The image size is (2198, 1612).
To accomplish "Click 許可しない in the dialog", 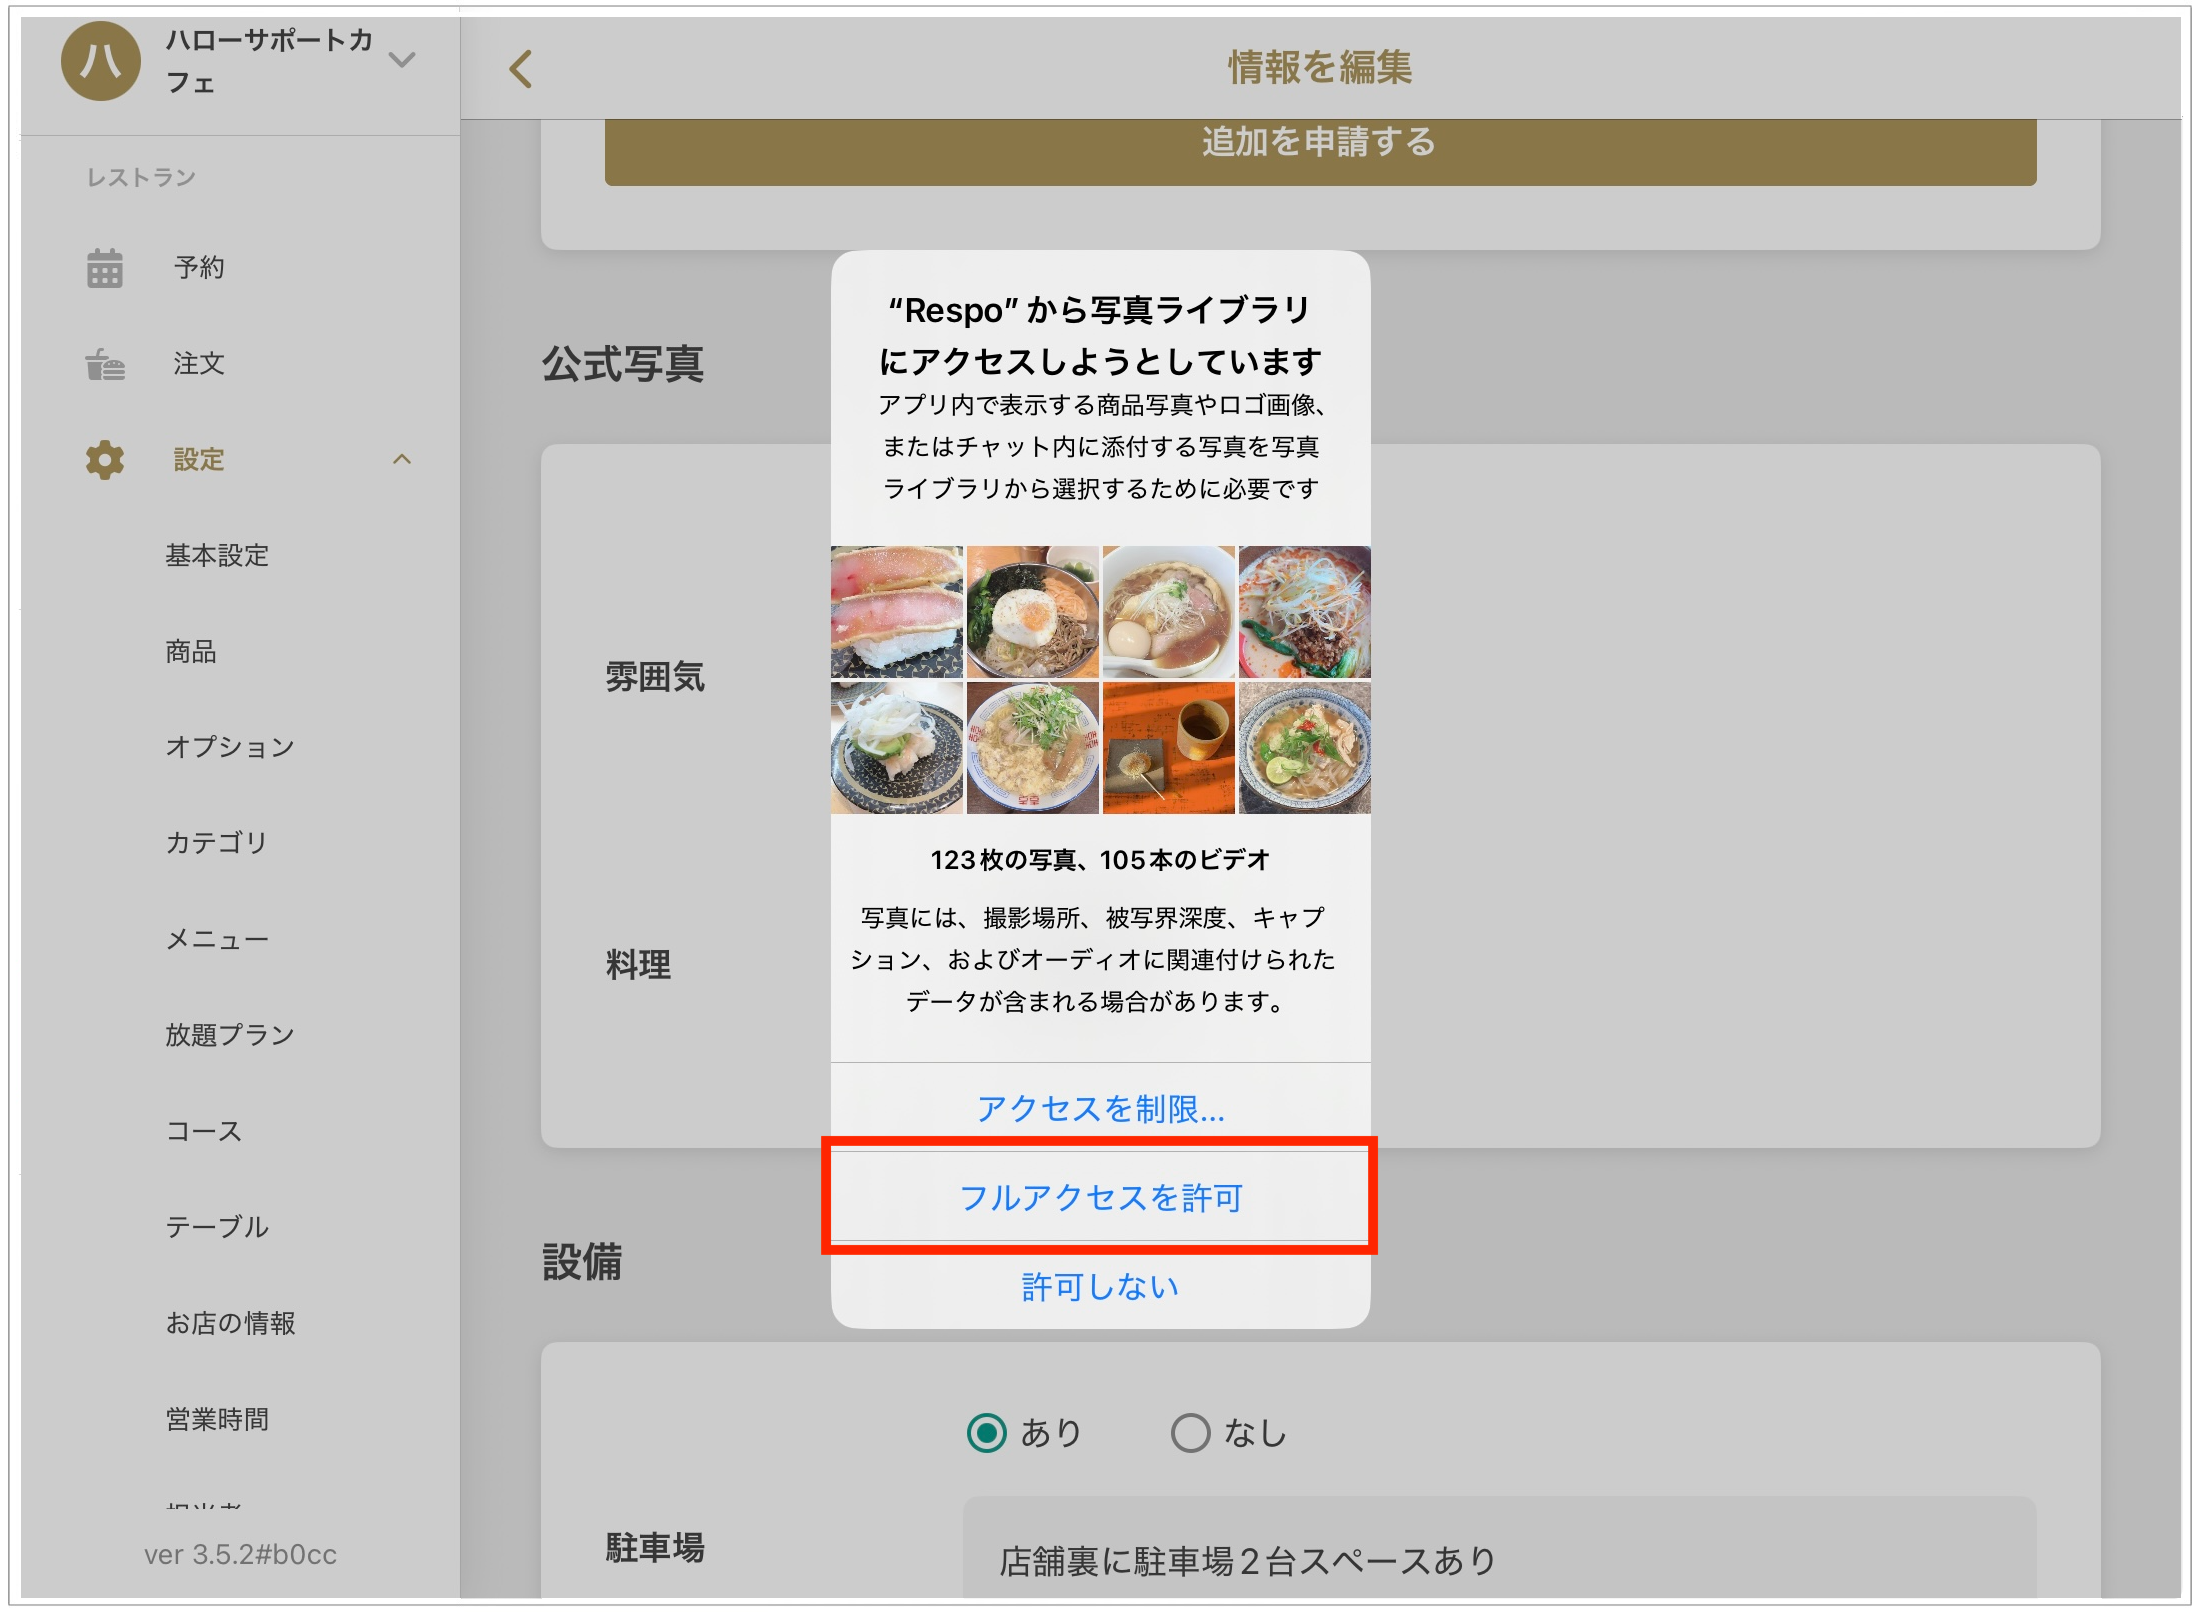I will [x=1100, y=1286].
